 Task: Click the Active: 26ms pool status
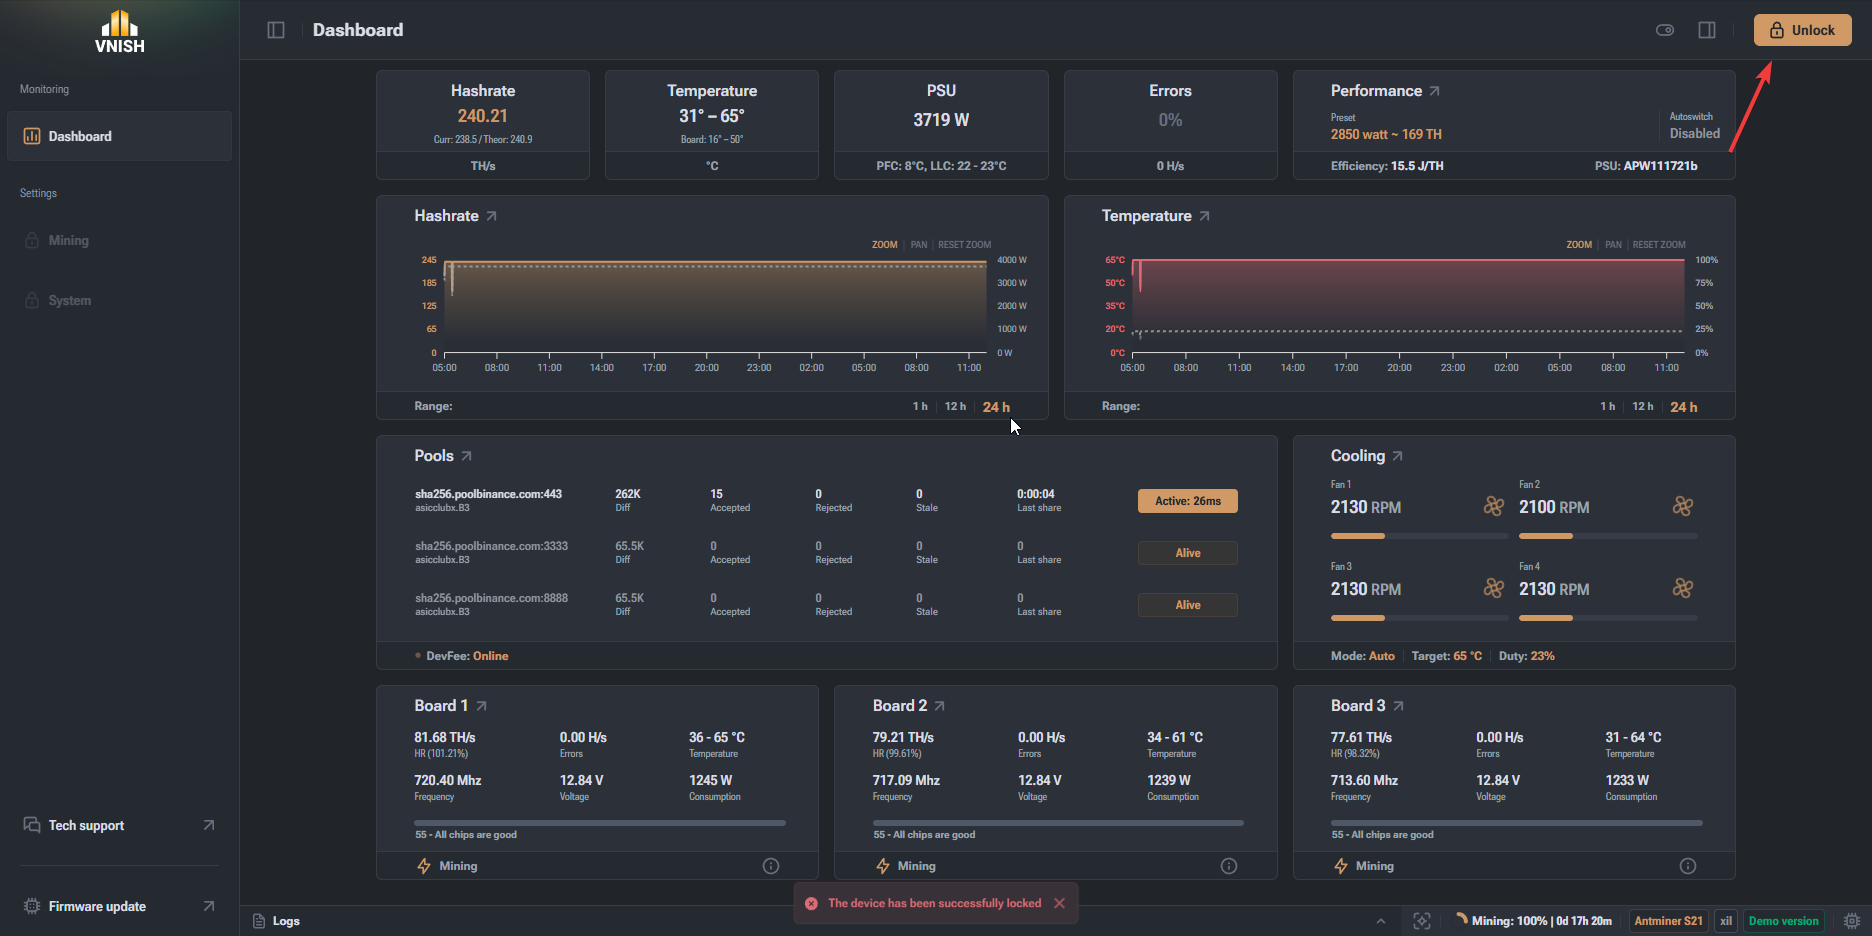tap(1188, 501)
